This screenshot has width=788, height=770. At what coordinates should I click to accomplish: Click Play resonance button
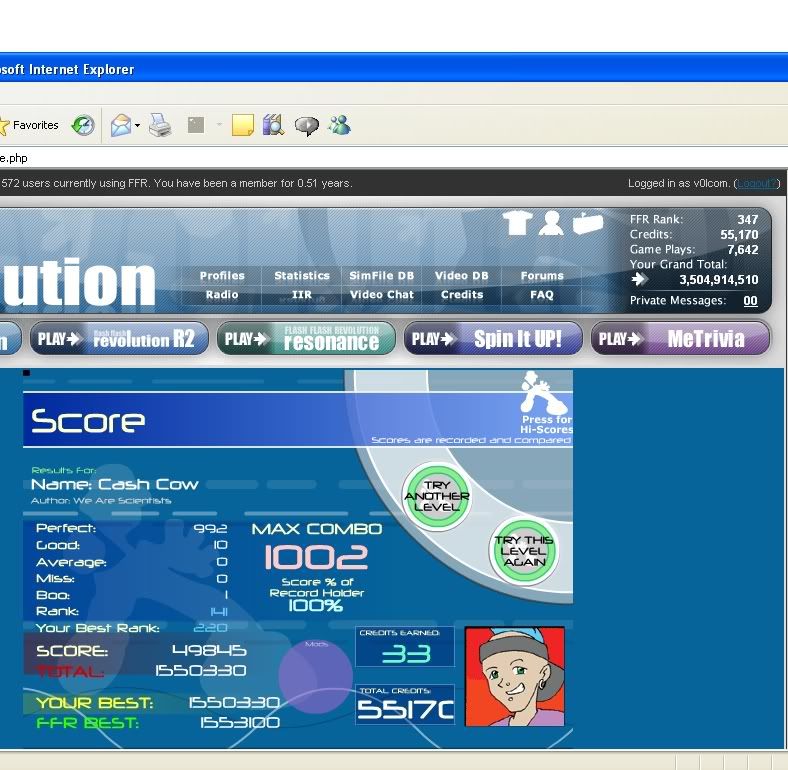306,339
